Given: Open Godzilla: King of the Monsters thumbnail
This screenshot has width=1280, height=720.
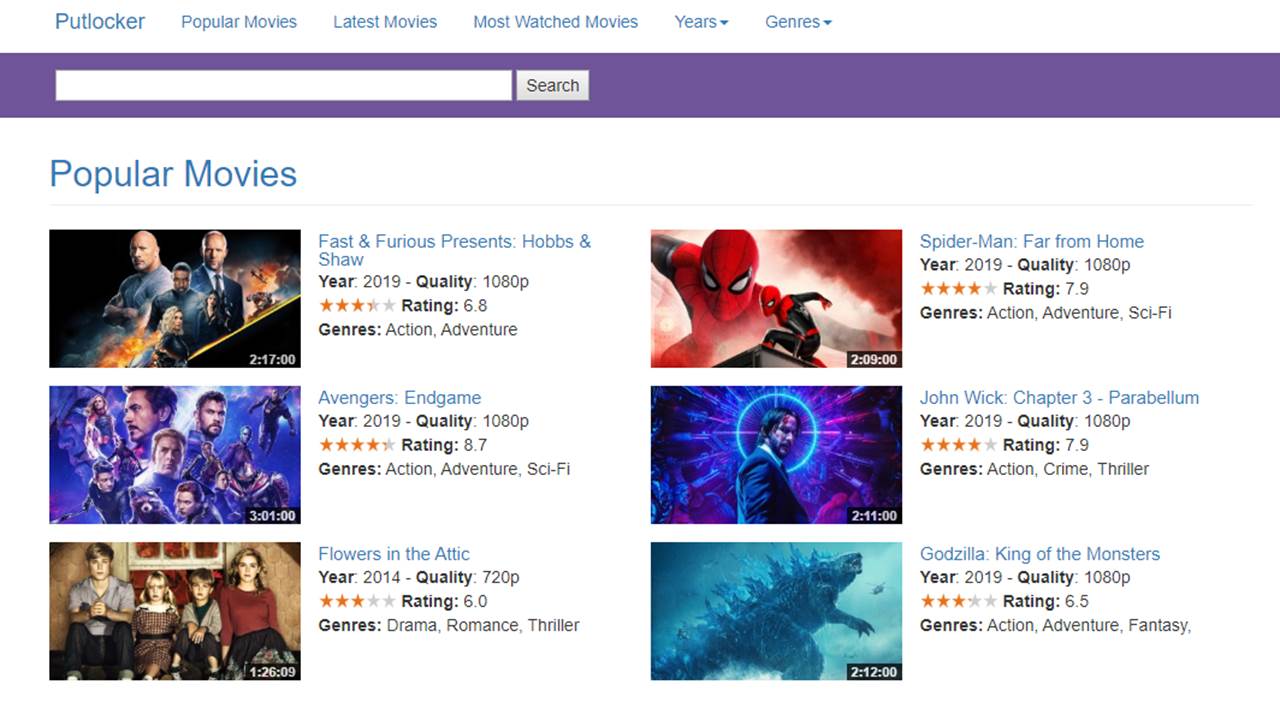Looking at the screenshot, I should click(x=776, y=611).
